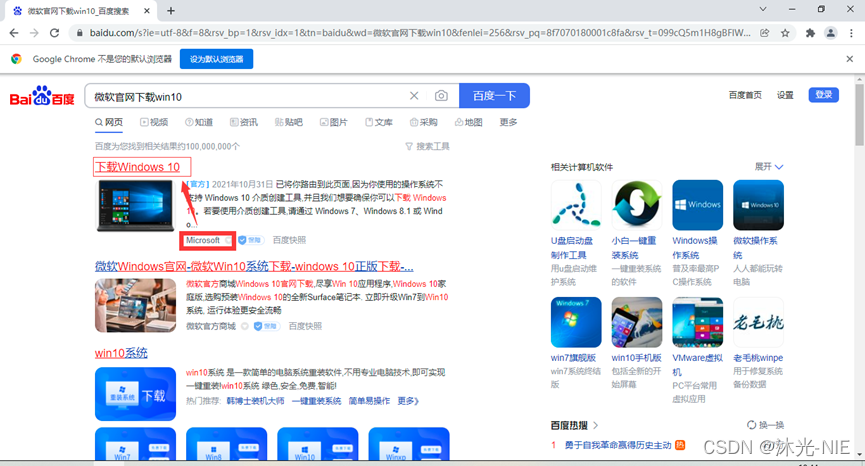The image size is (865, 466).
Task: Open 微软Windows官网 result title link
Action: 254,266
